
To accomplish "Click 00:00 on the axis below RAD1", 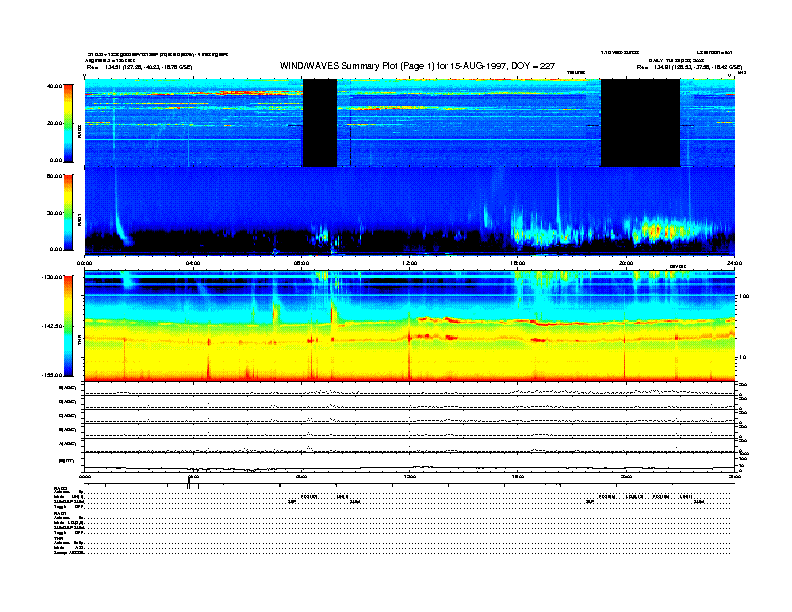I will pyautogui.click(x=84, y=263).
